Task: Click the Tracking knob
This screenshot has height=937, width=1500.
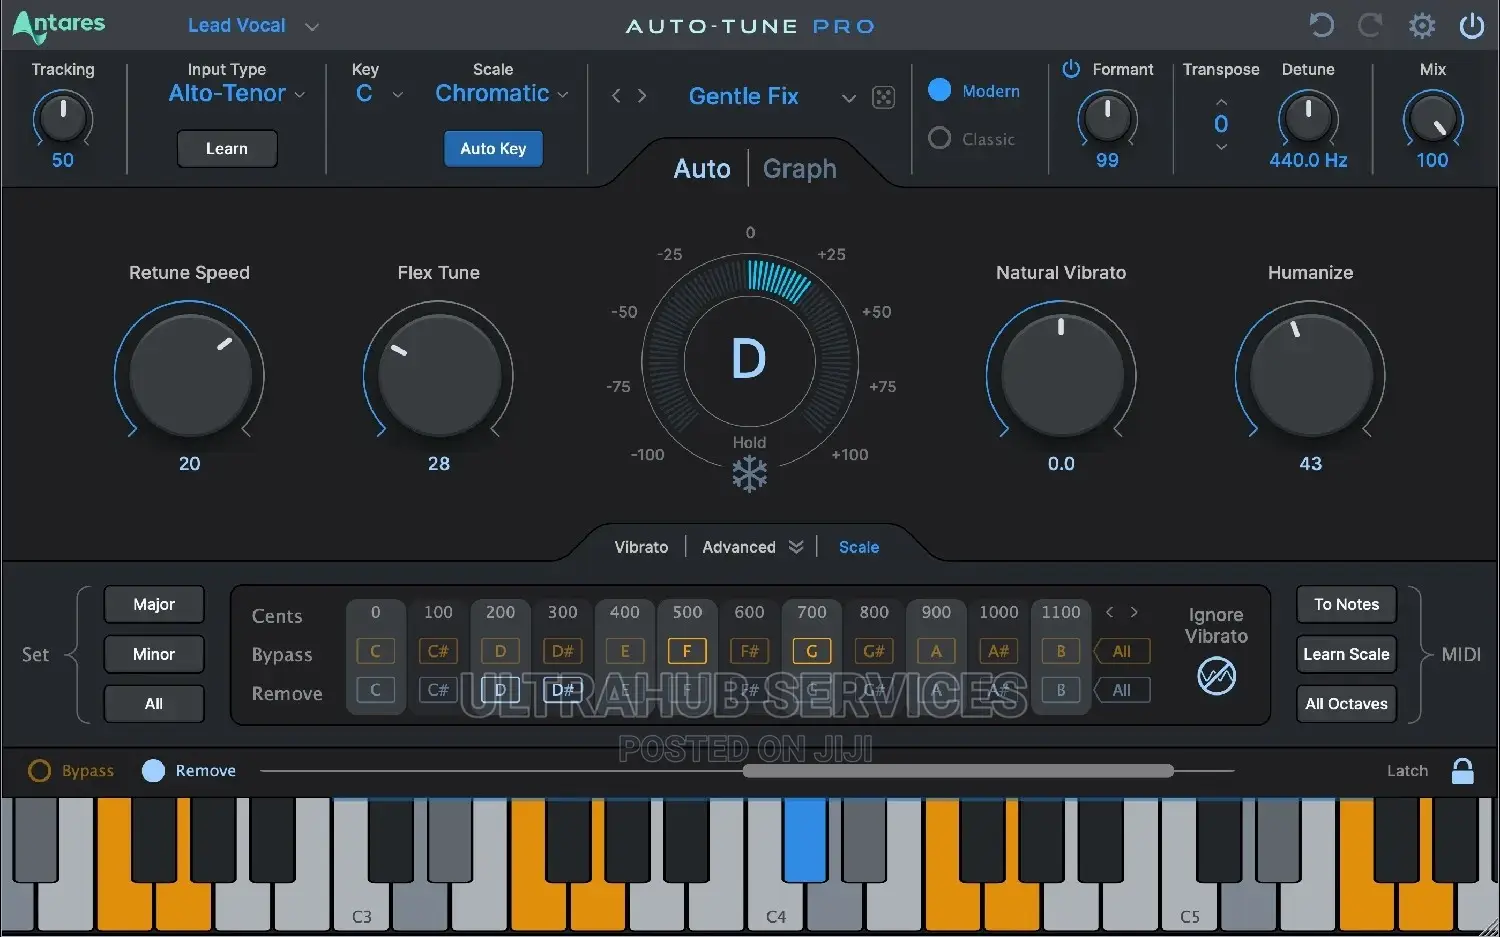Action: [x=63, y=119]
